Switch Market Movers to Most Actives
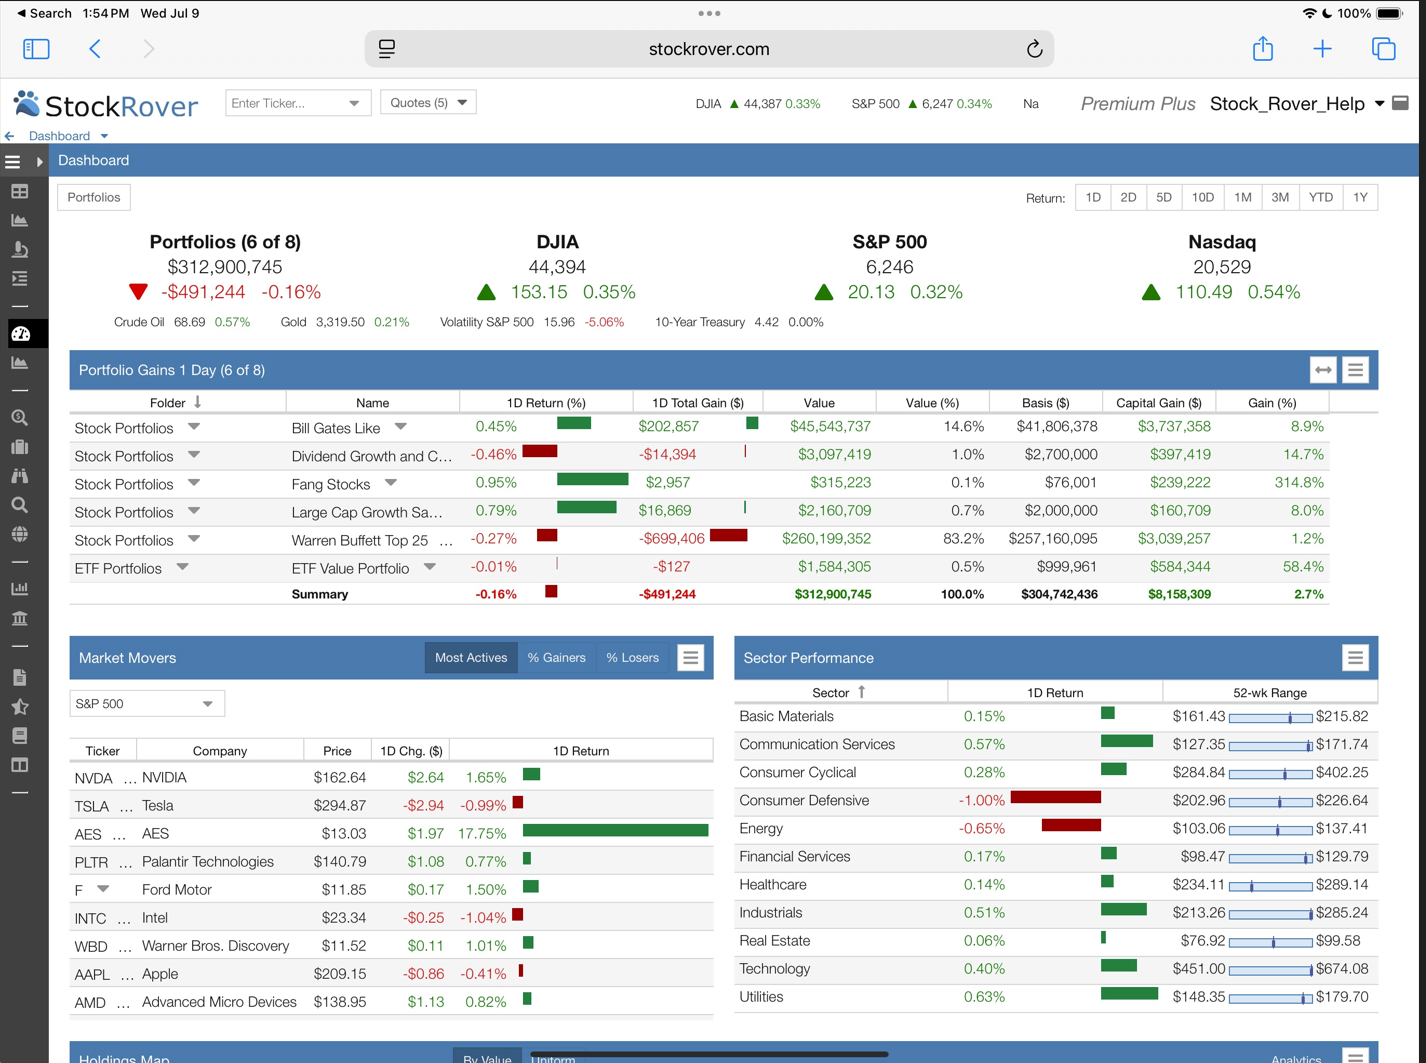This screenshot has height=1063, width=1426. pyautogui.click(x=471, y=658)
